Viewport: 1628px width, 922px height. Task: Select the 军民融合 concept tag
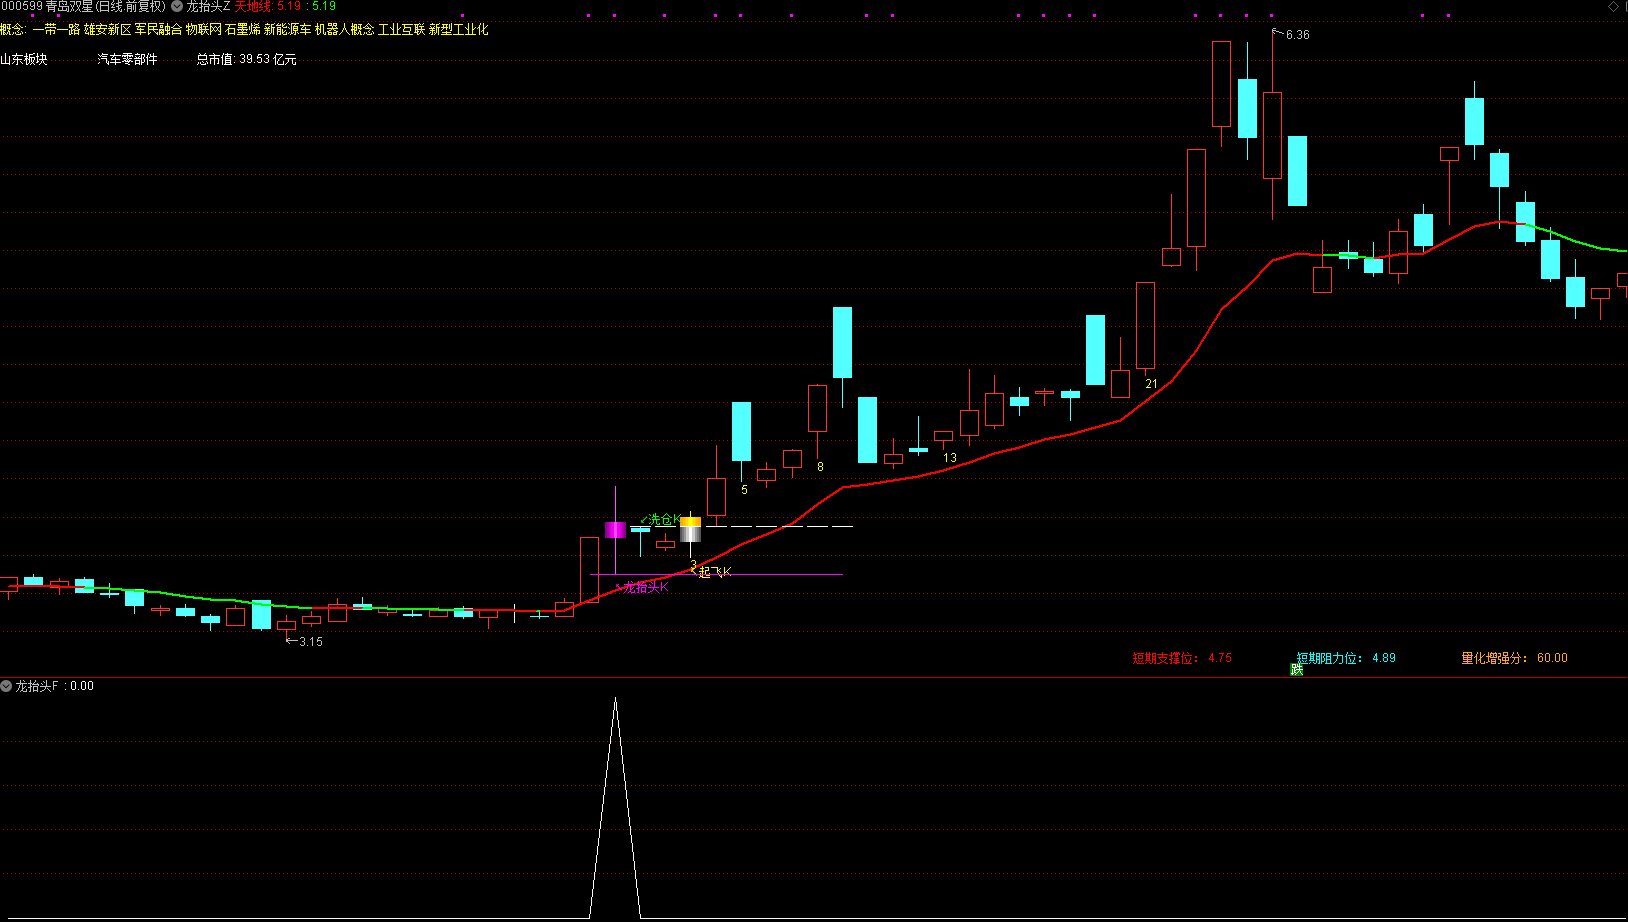(x=159, y=30)
